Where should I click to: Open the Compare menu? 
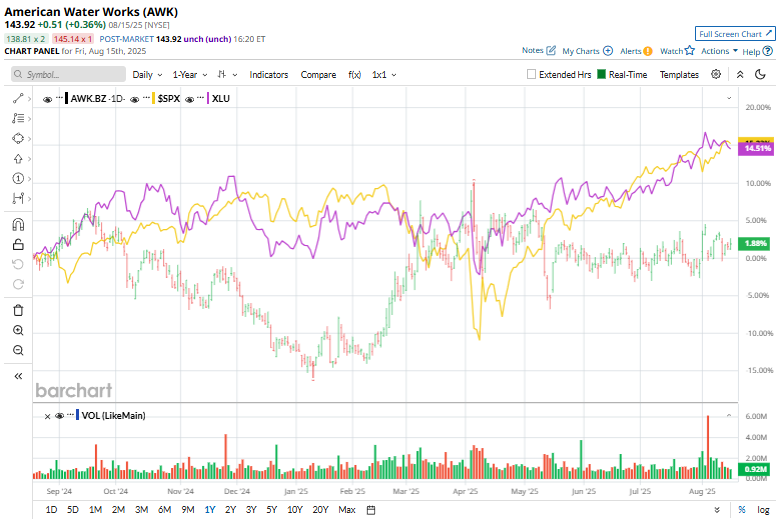[x=318, y=74]
